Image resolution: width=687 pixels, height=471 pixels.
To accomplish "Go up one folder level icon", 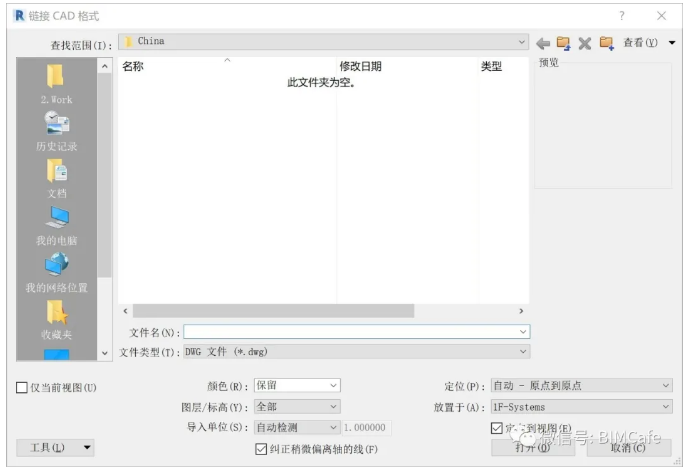I will point(563,43).
